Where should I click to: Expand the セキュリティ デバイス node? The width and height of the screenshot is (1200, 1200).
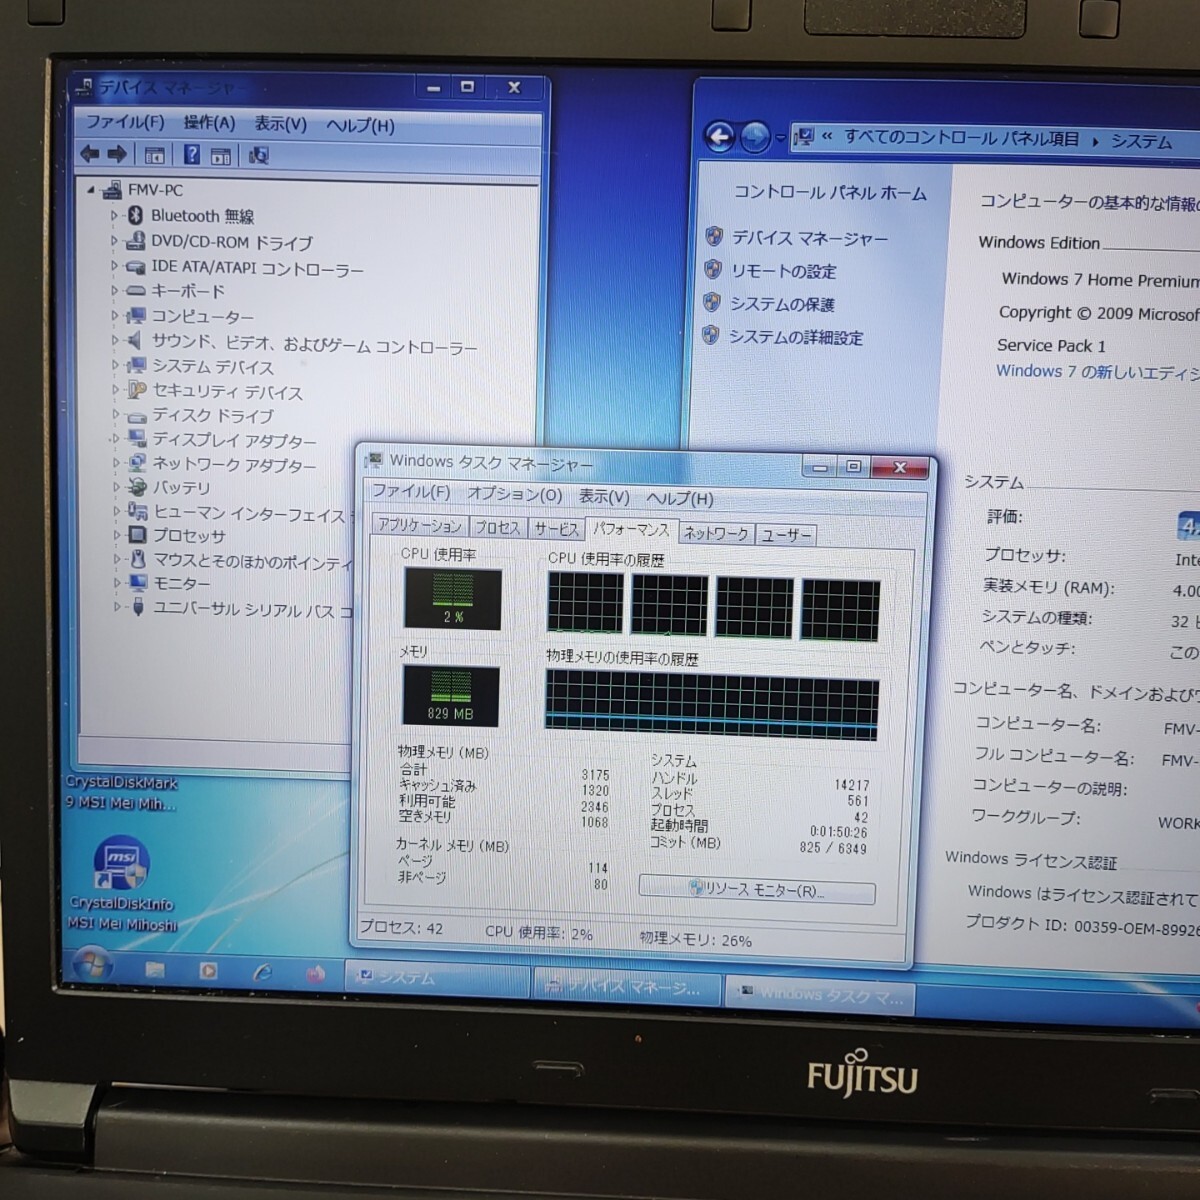(115, 391)
